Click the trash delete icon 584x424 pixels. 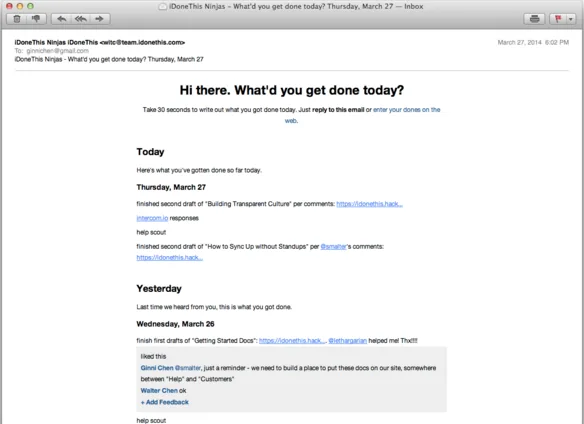17,19
